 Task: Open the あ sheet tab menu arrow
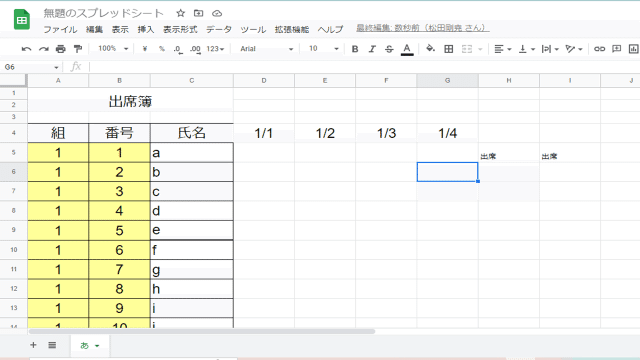[97, 346]
